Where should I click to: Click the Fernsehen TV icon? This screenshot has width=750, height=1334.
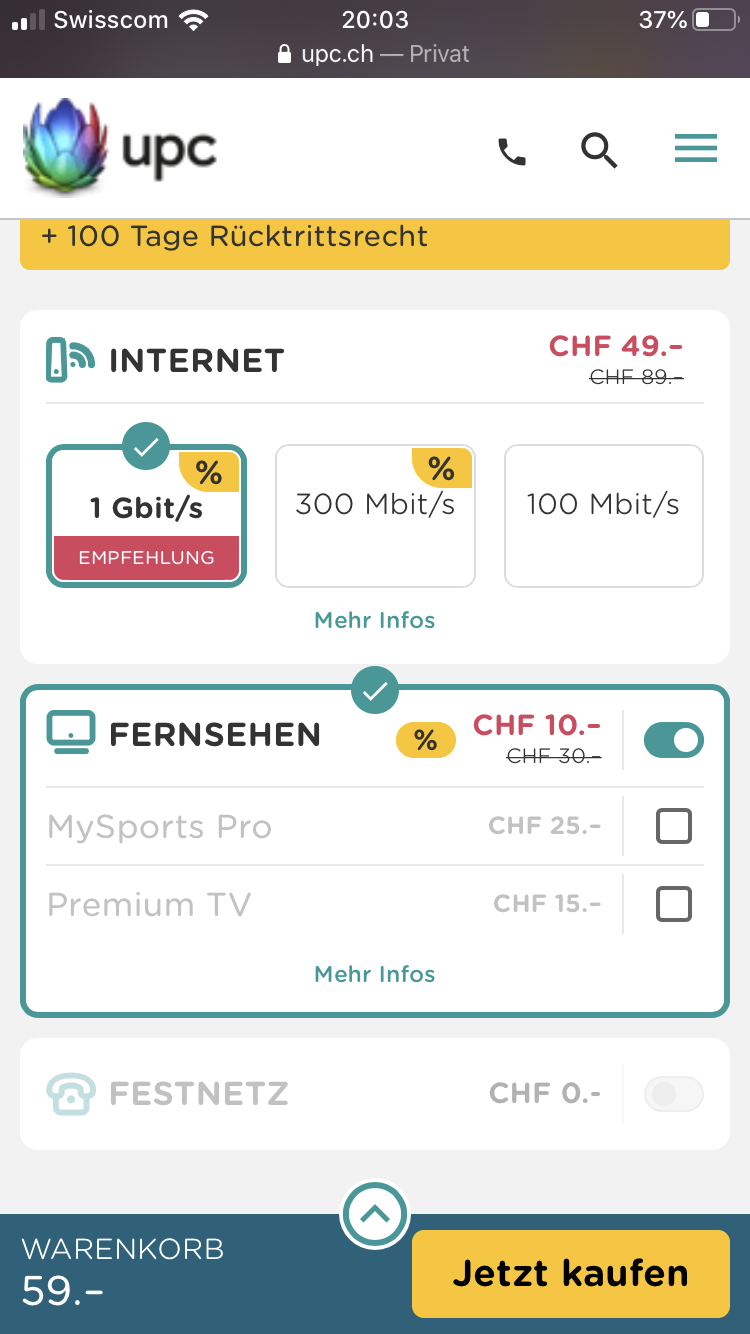[x=71, y=734]
